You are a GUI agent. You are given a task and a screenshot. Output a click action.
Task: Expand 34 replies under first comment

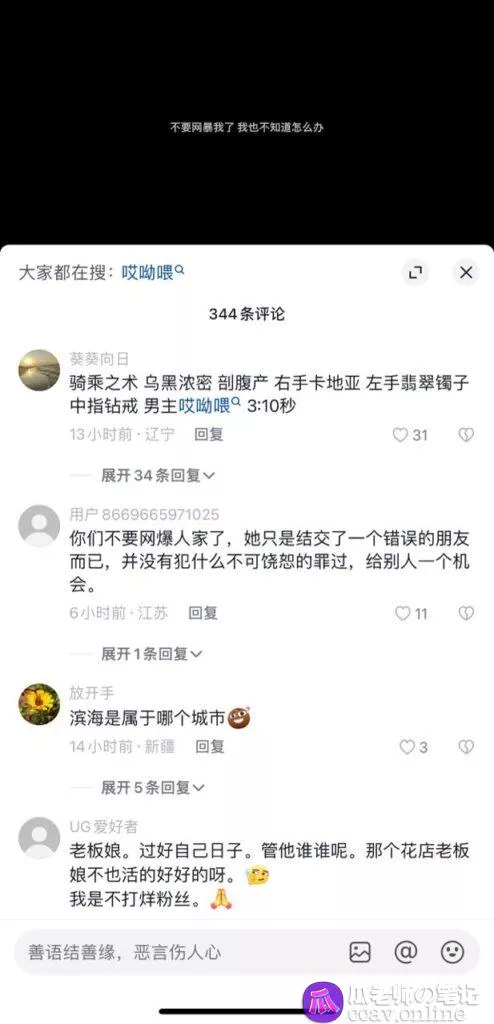157,475
